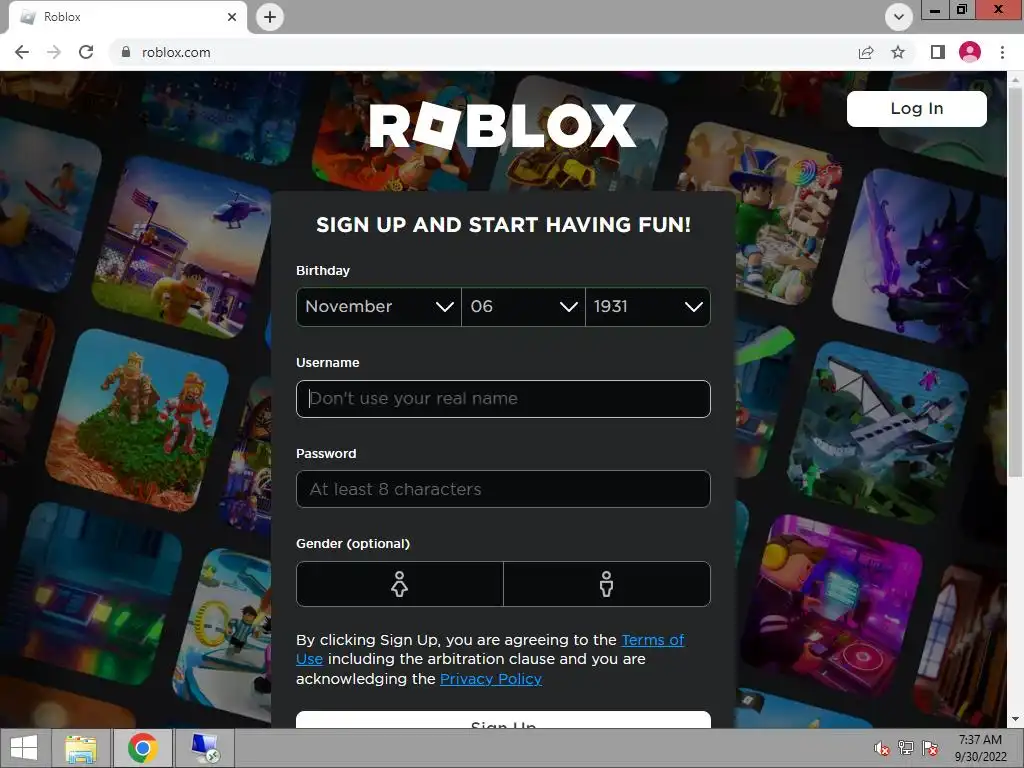Open the birthday month dropdown
Screen dimensions: 1024x768
pos(379,306)
